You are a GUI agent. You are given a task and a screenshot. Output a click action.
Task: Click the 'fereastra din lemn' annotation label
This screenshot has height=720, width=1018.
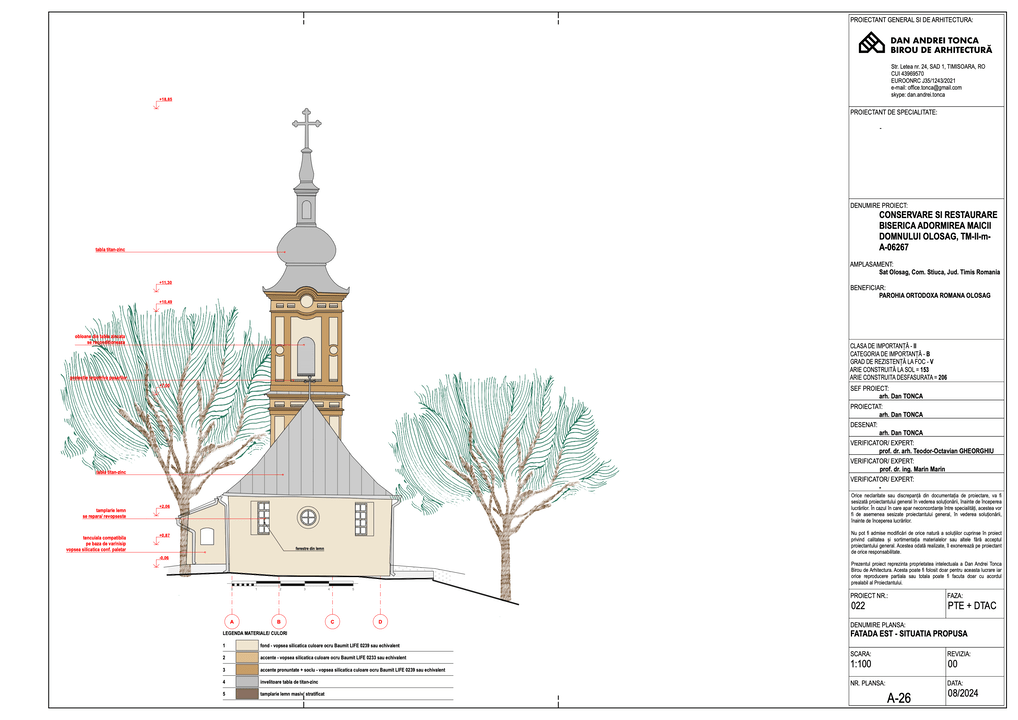[309, 549]
